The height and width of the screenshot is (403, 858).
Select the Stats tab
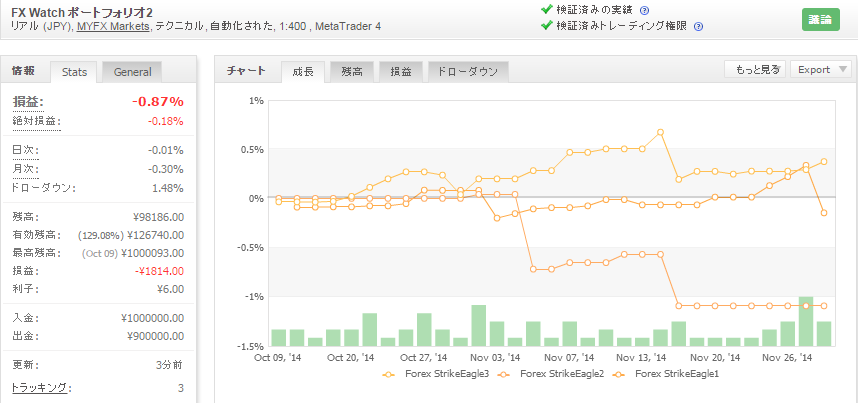click(x=74, y=72)
